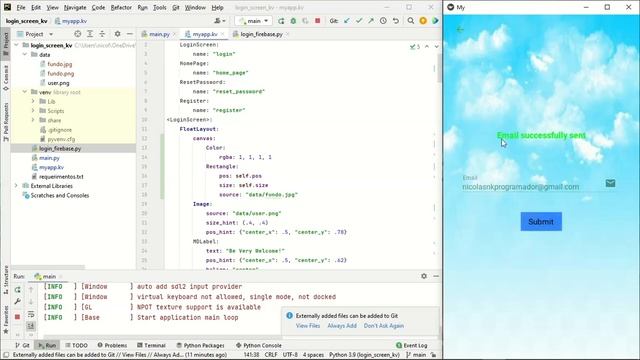Stop the running app via the toolbar red square
Viewport: 640px width, 360px height.
pyautogui.click(x=318, y=21)
